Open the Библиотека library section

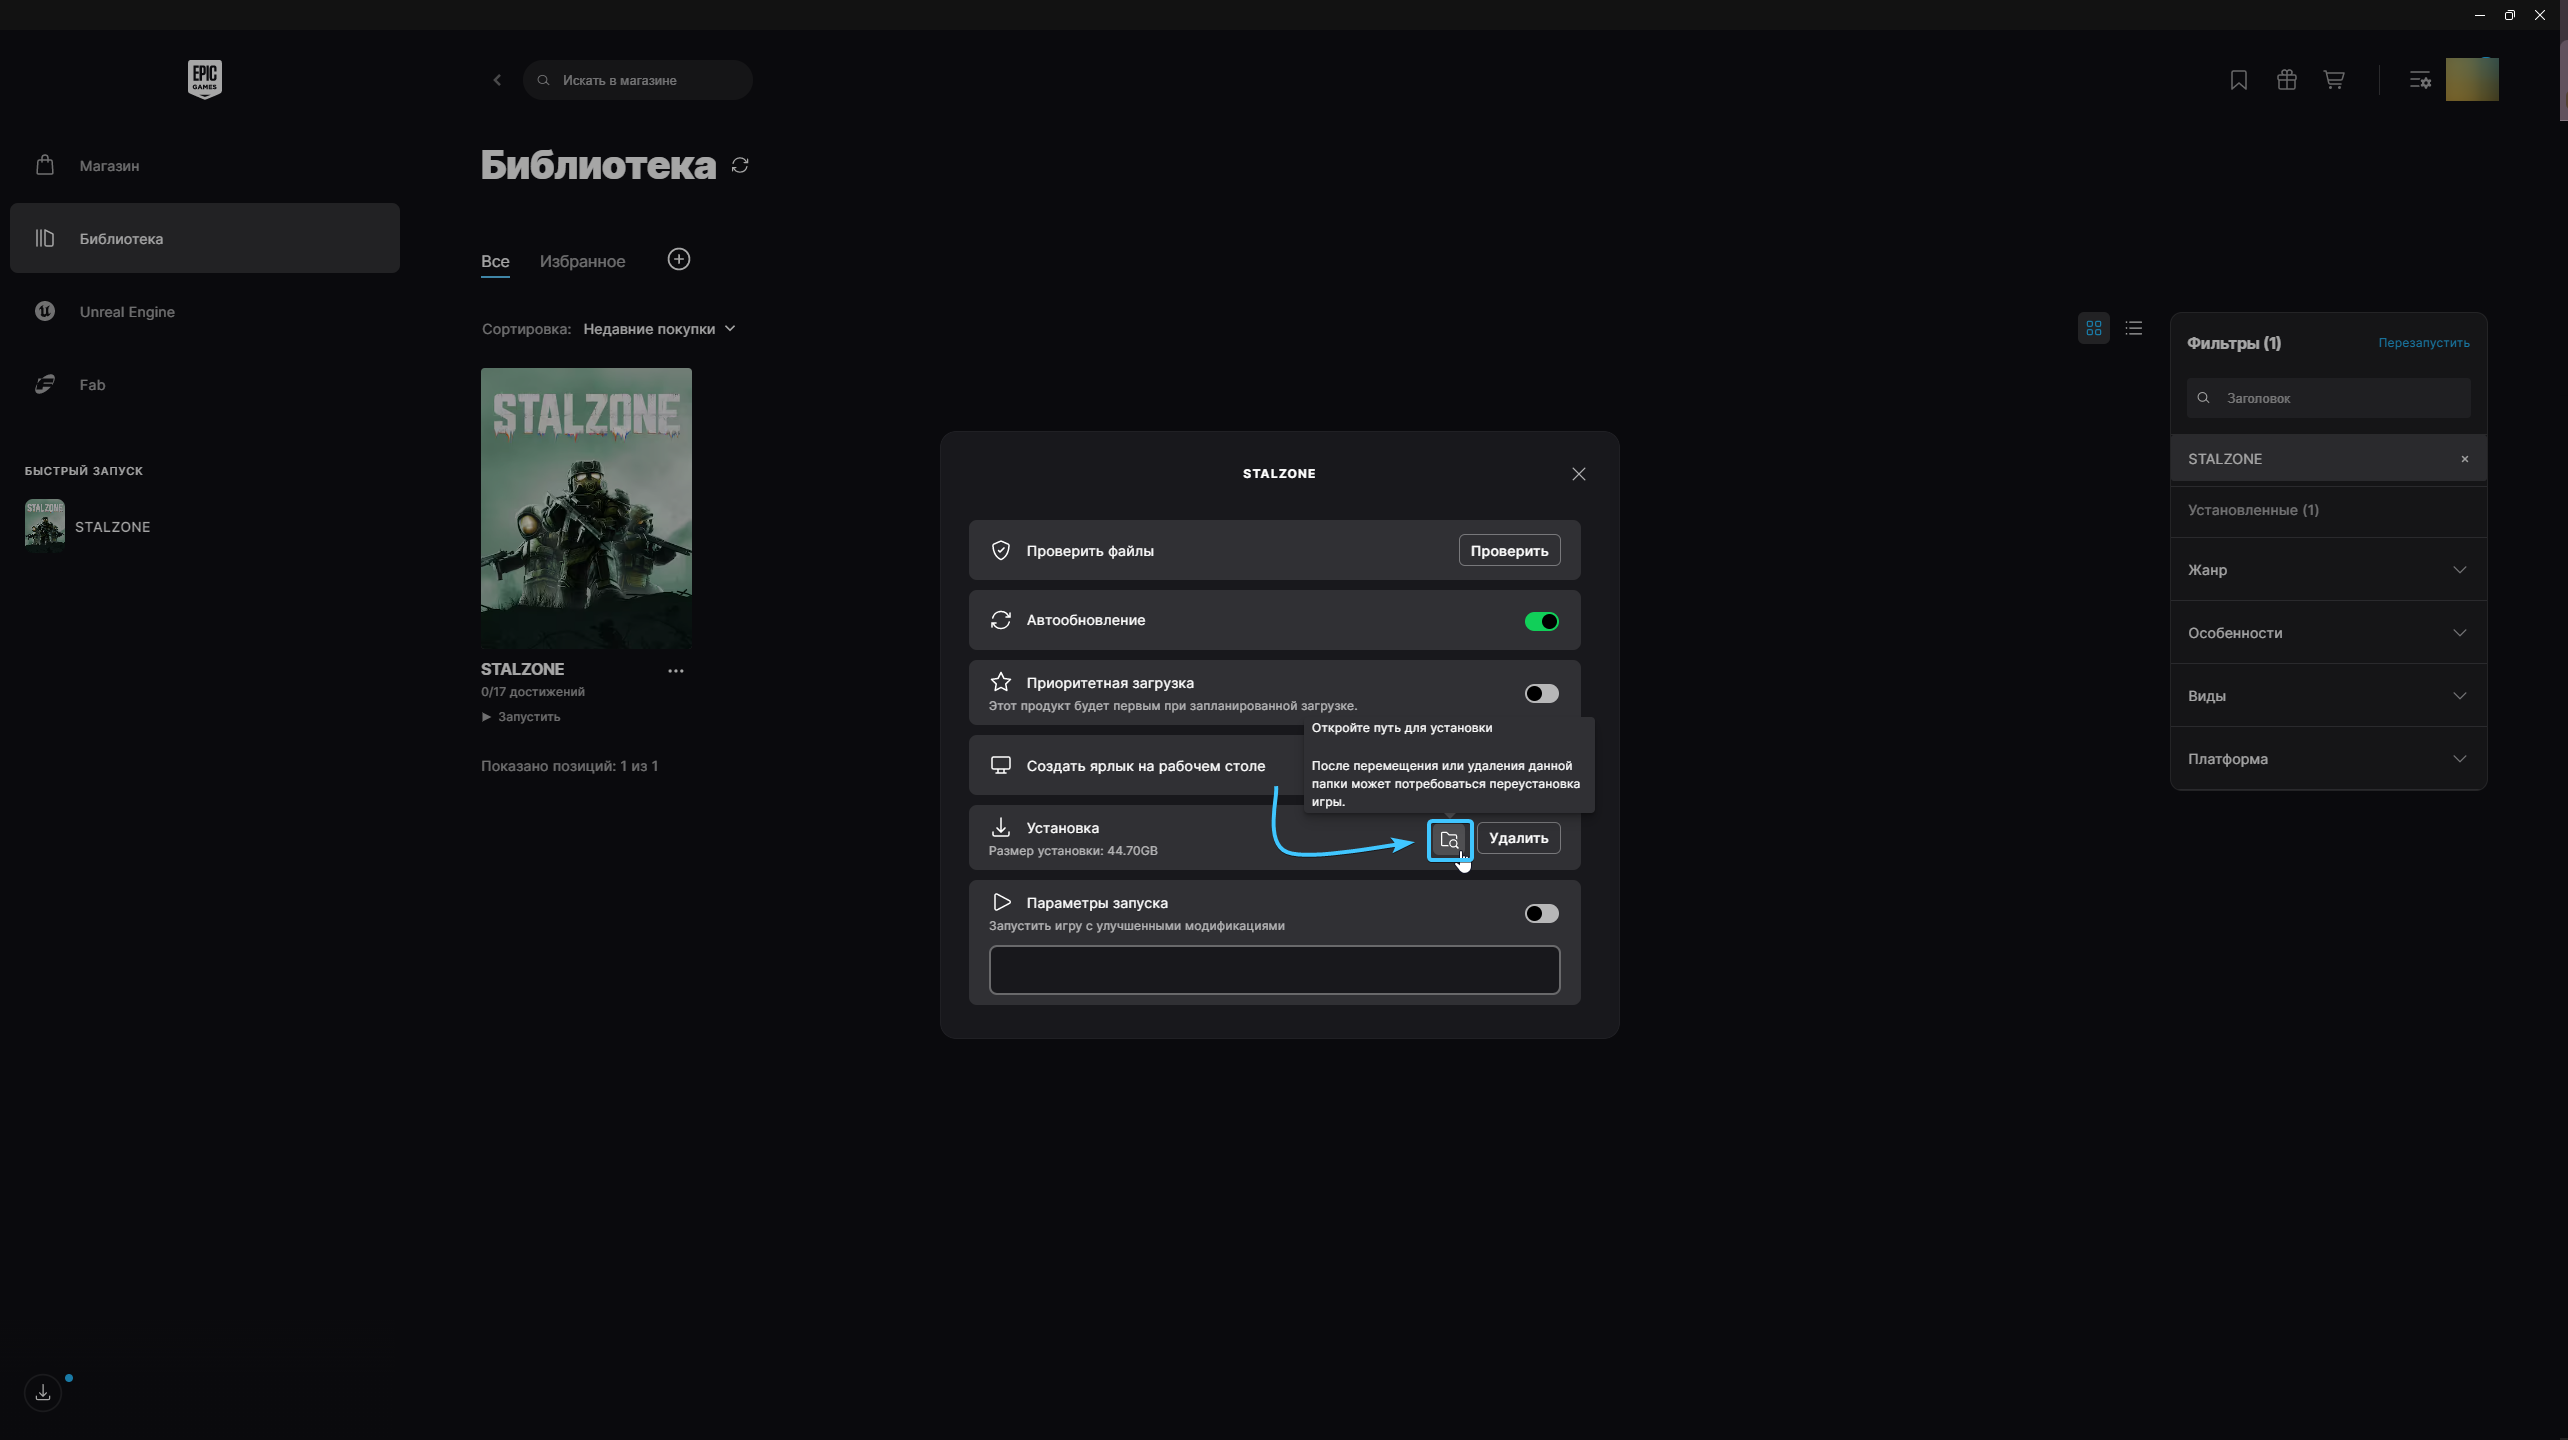205,238
